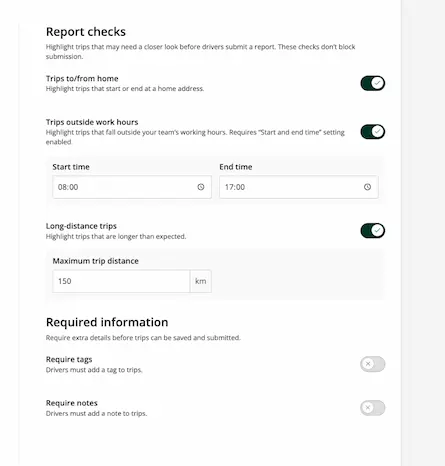Click the End time label

[x=236, y=167]
